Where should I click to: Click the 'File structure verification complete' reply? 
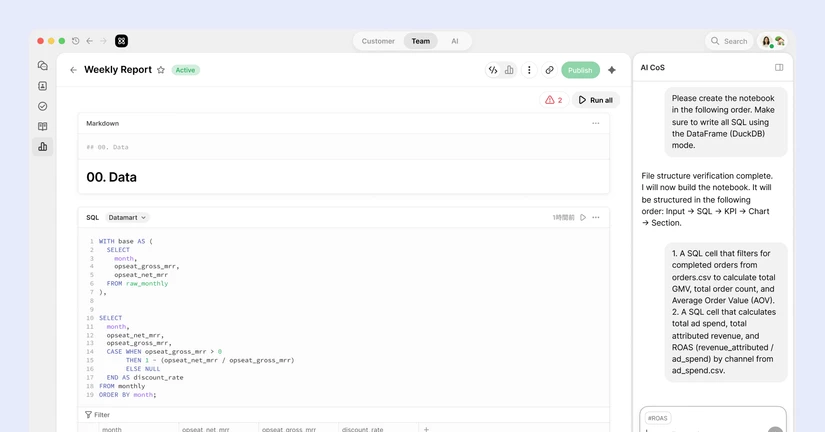click(x=707, y=199)
